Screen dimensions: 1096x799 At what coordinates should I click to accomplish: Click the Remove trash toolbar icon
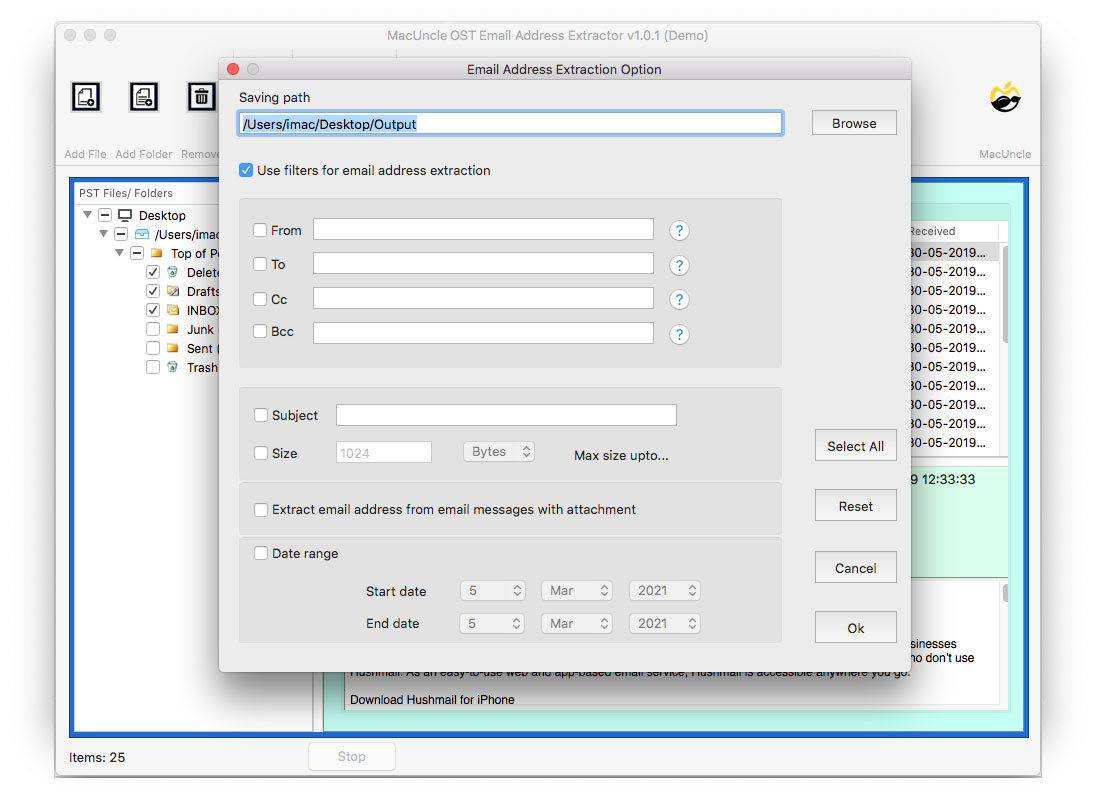201,96
